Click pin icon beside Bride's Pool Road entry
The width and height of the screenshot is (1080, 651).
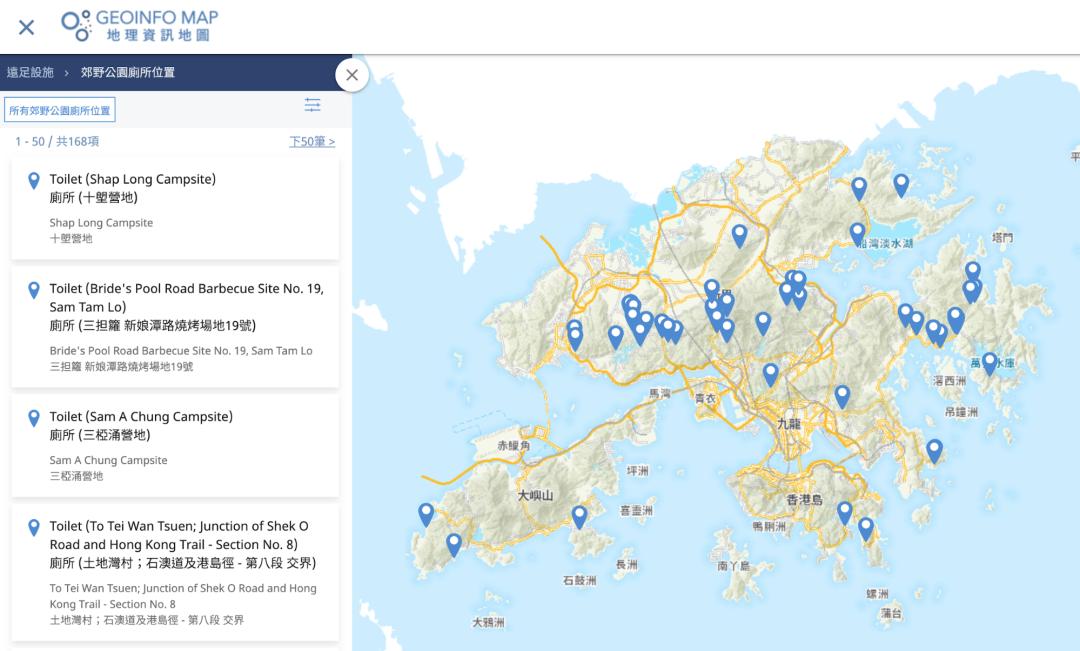point(33,290)
